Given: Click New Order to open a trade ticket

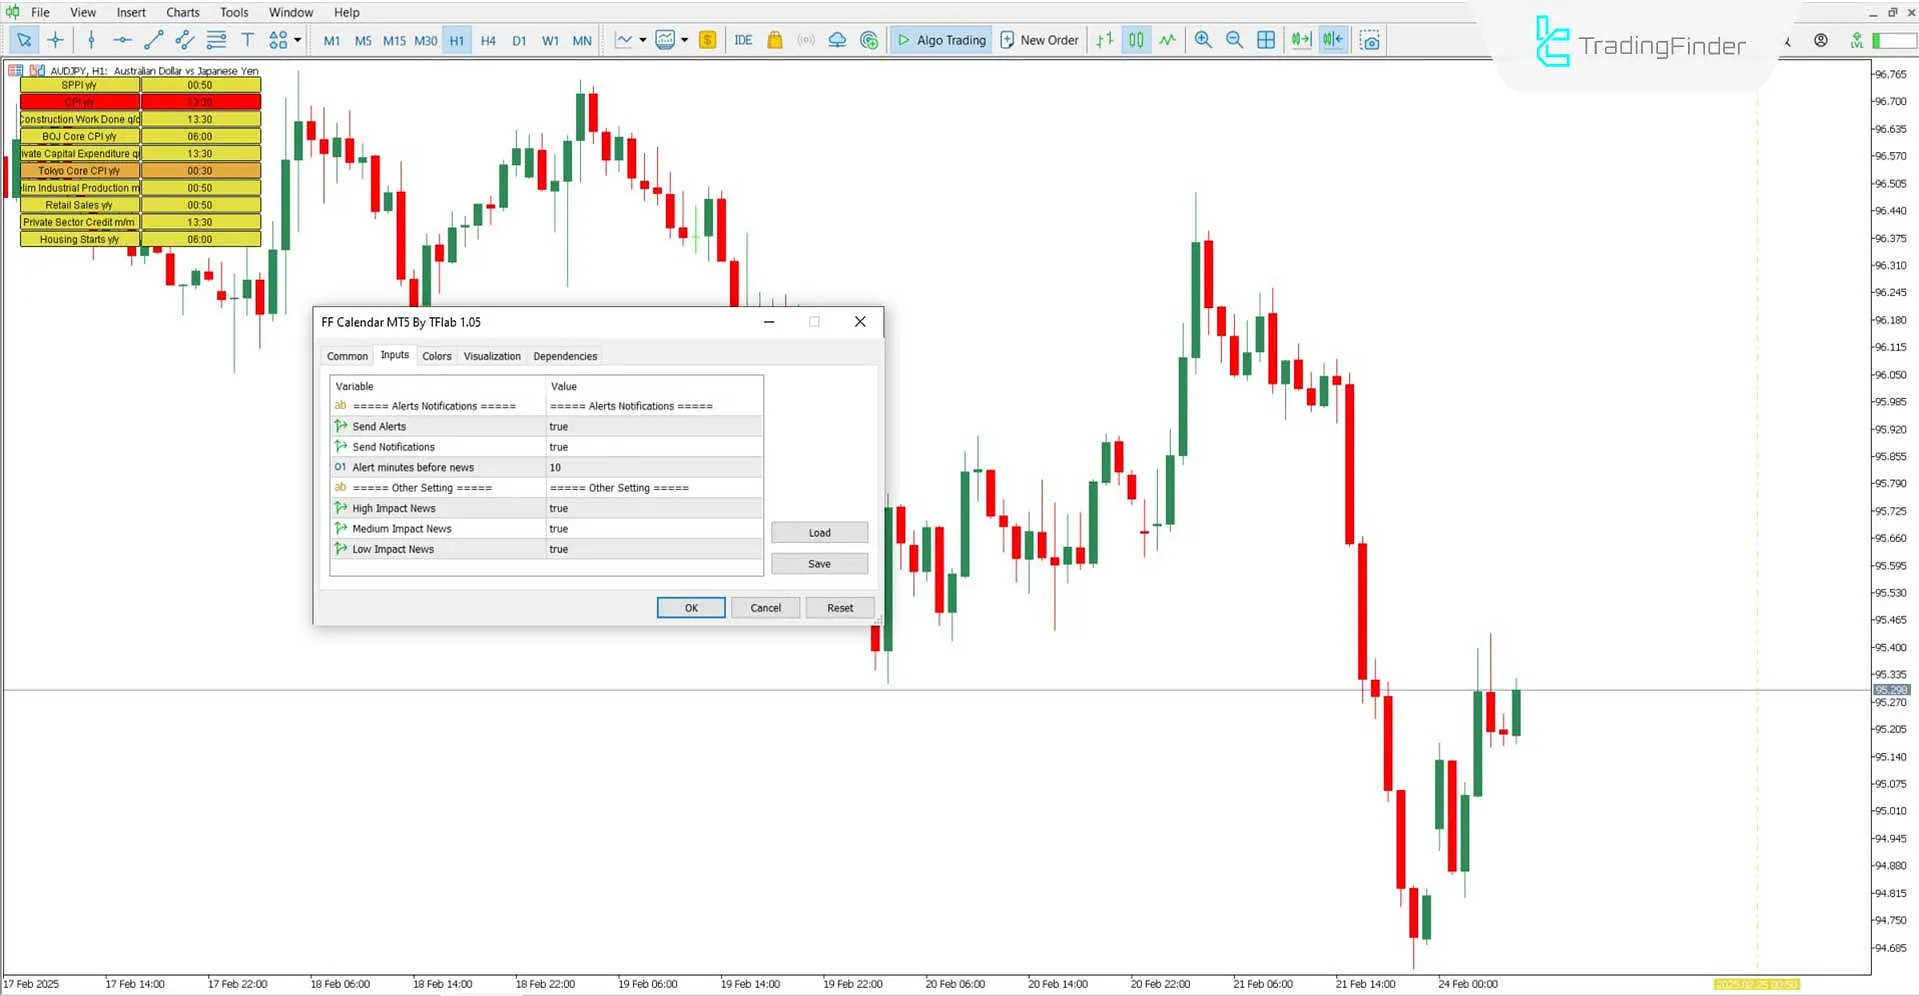Looking at the screenshot, I should coord(1039,40).
